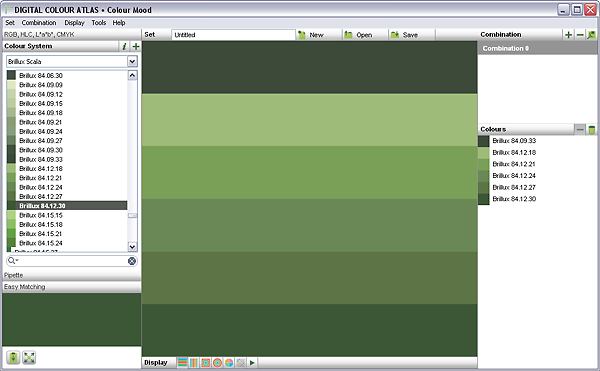Switch to concentric squares display
Screen dimensions: 600x371
pyautogui.click(x=205, y=362)
